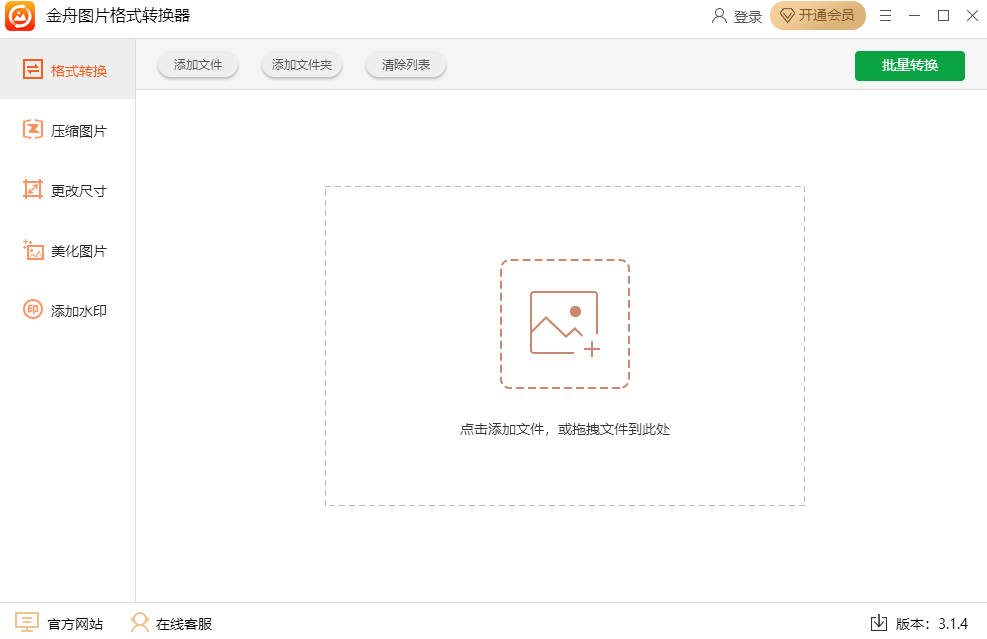Click the add-image placeholder icon

[x=564, y=324]
